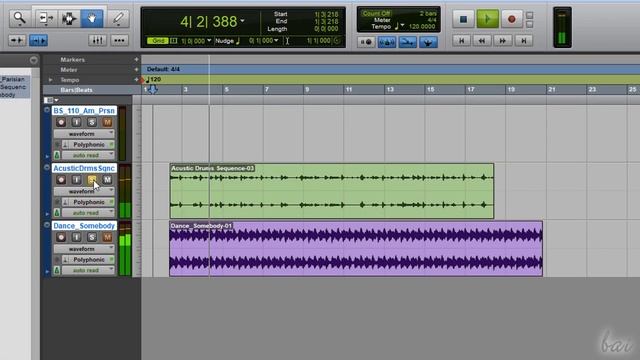Solo the BS_110_Am_Prsn track

[92, 122]
